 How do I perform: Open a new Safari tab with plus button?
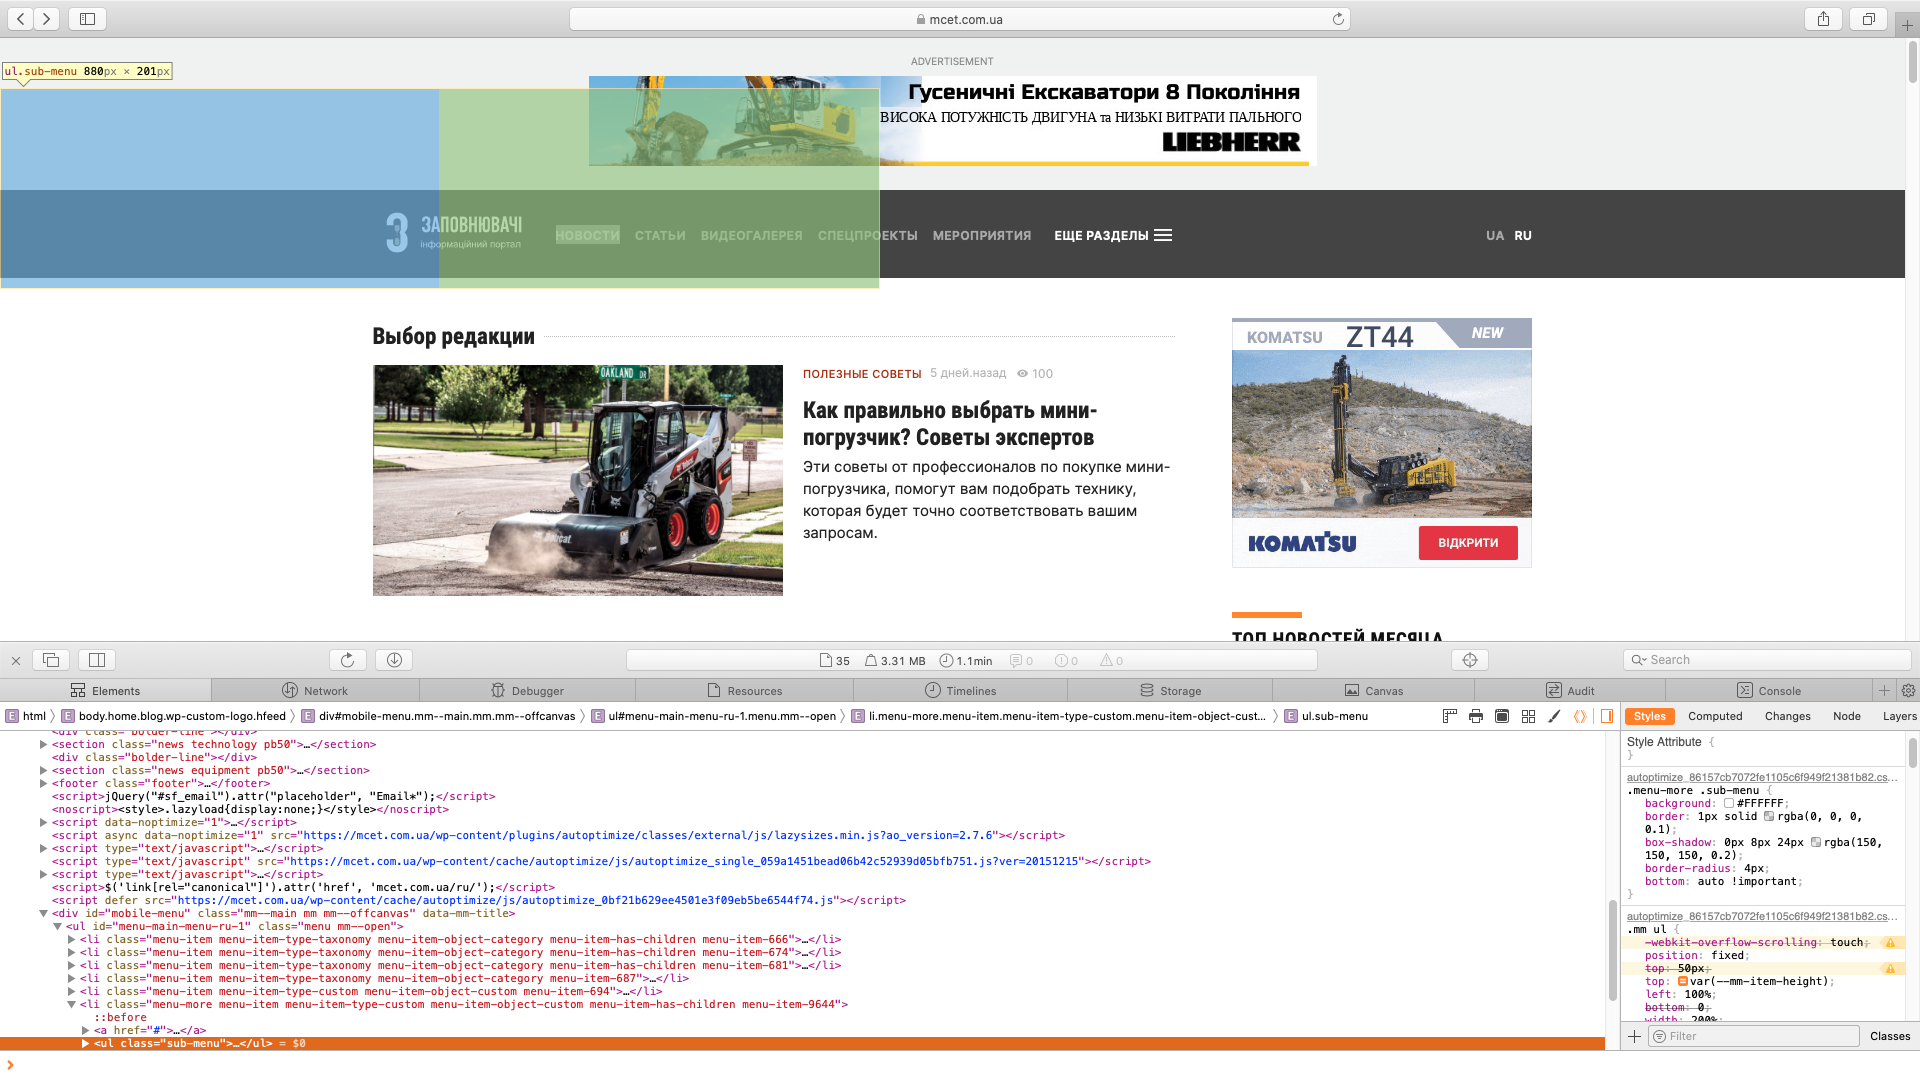[x=1907, y=25]
